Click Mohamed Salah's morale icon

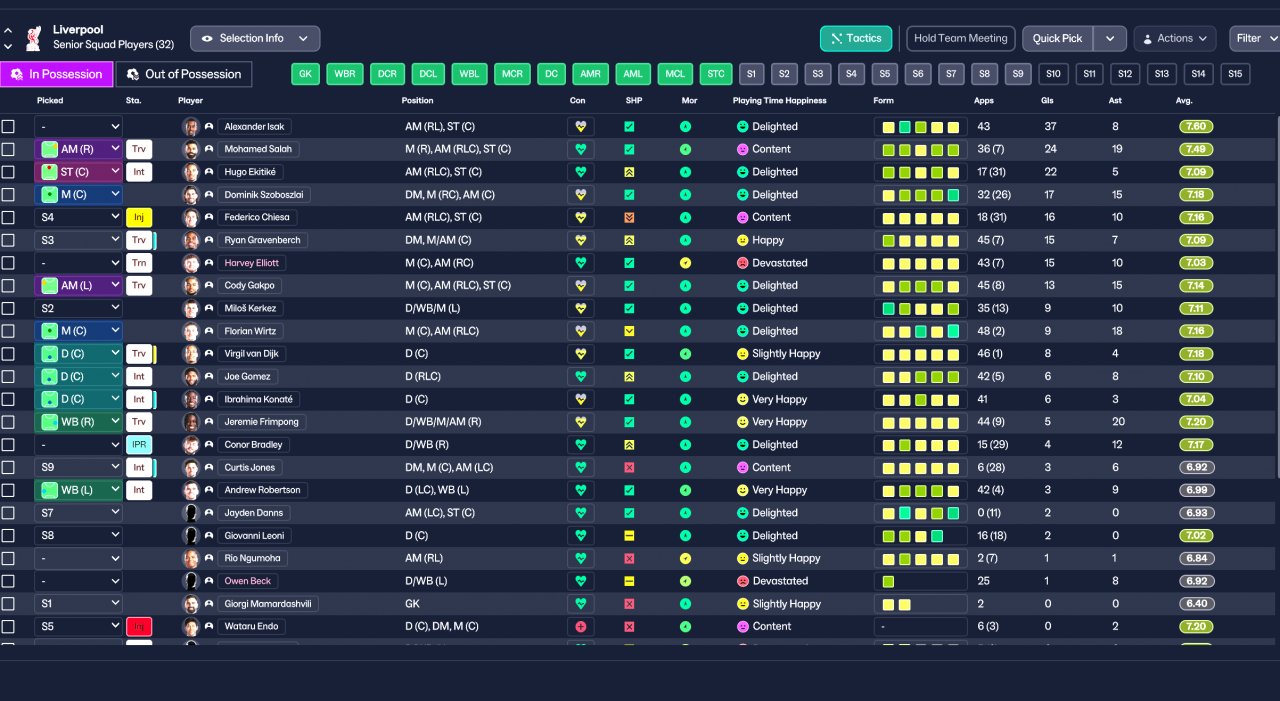[685, 149]
